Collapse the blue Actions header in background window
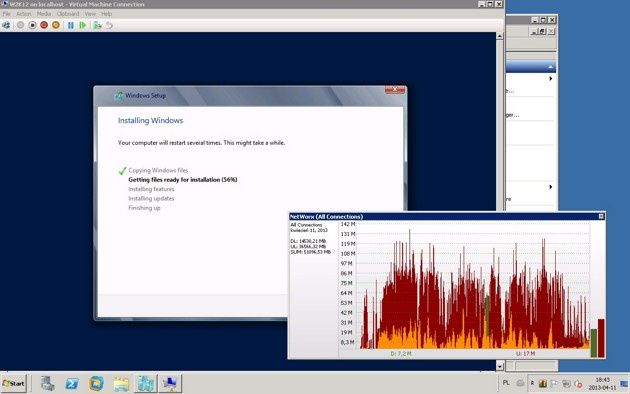 coord(550,67)
